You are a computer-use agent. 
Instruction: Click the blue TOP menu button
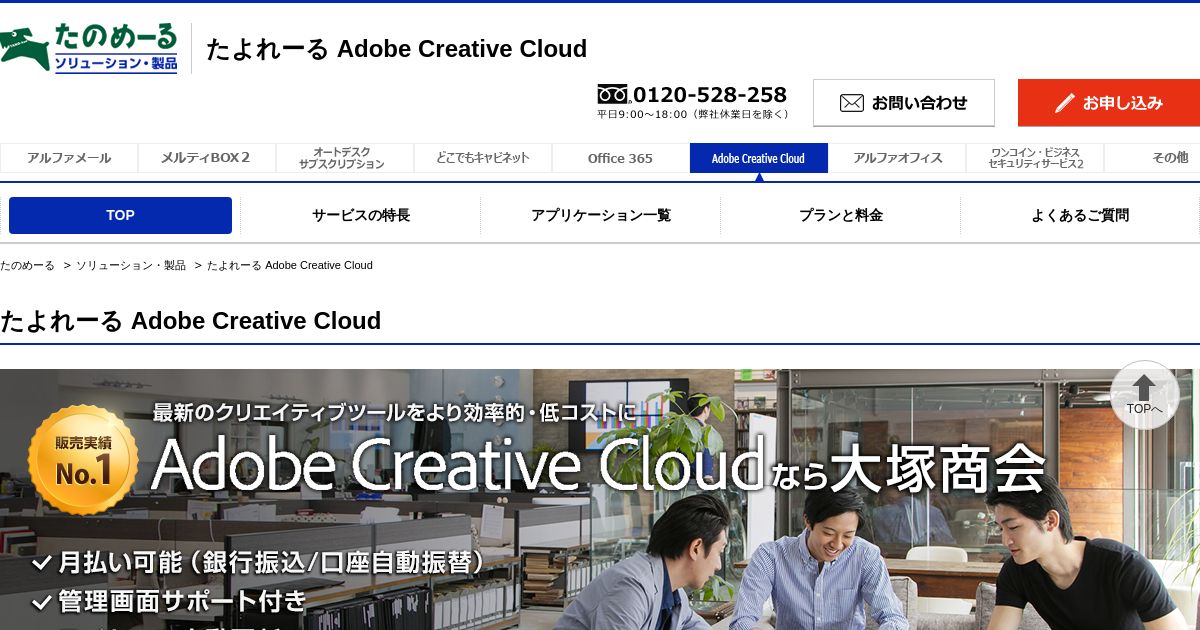tap(120, 215)
